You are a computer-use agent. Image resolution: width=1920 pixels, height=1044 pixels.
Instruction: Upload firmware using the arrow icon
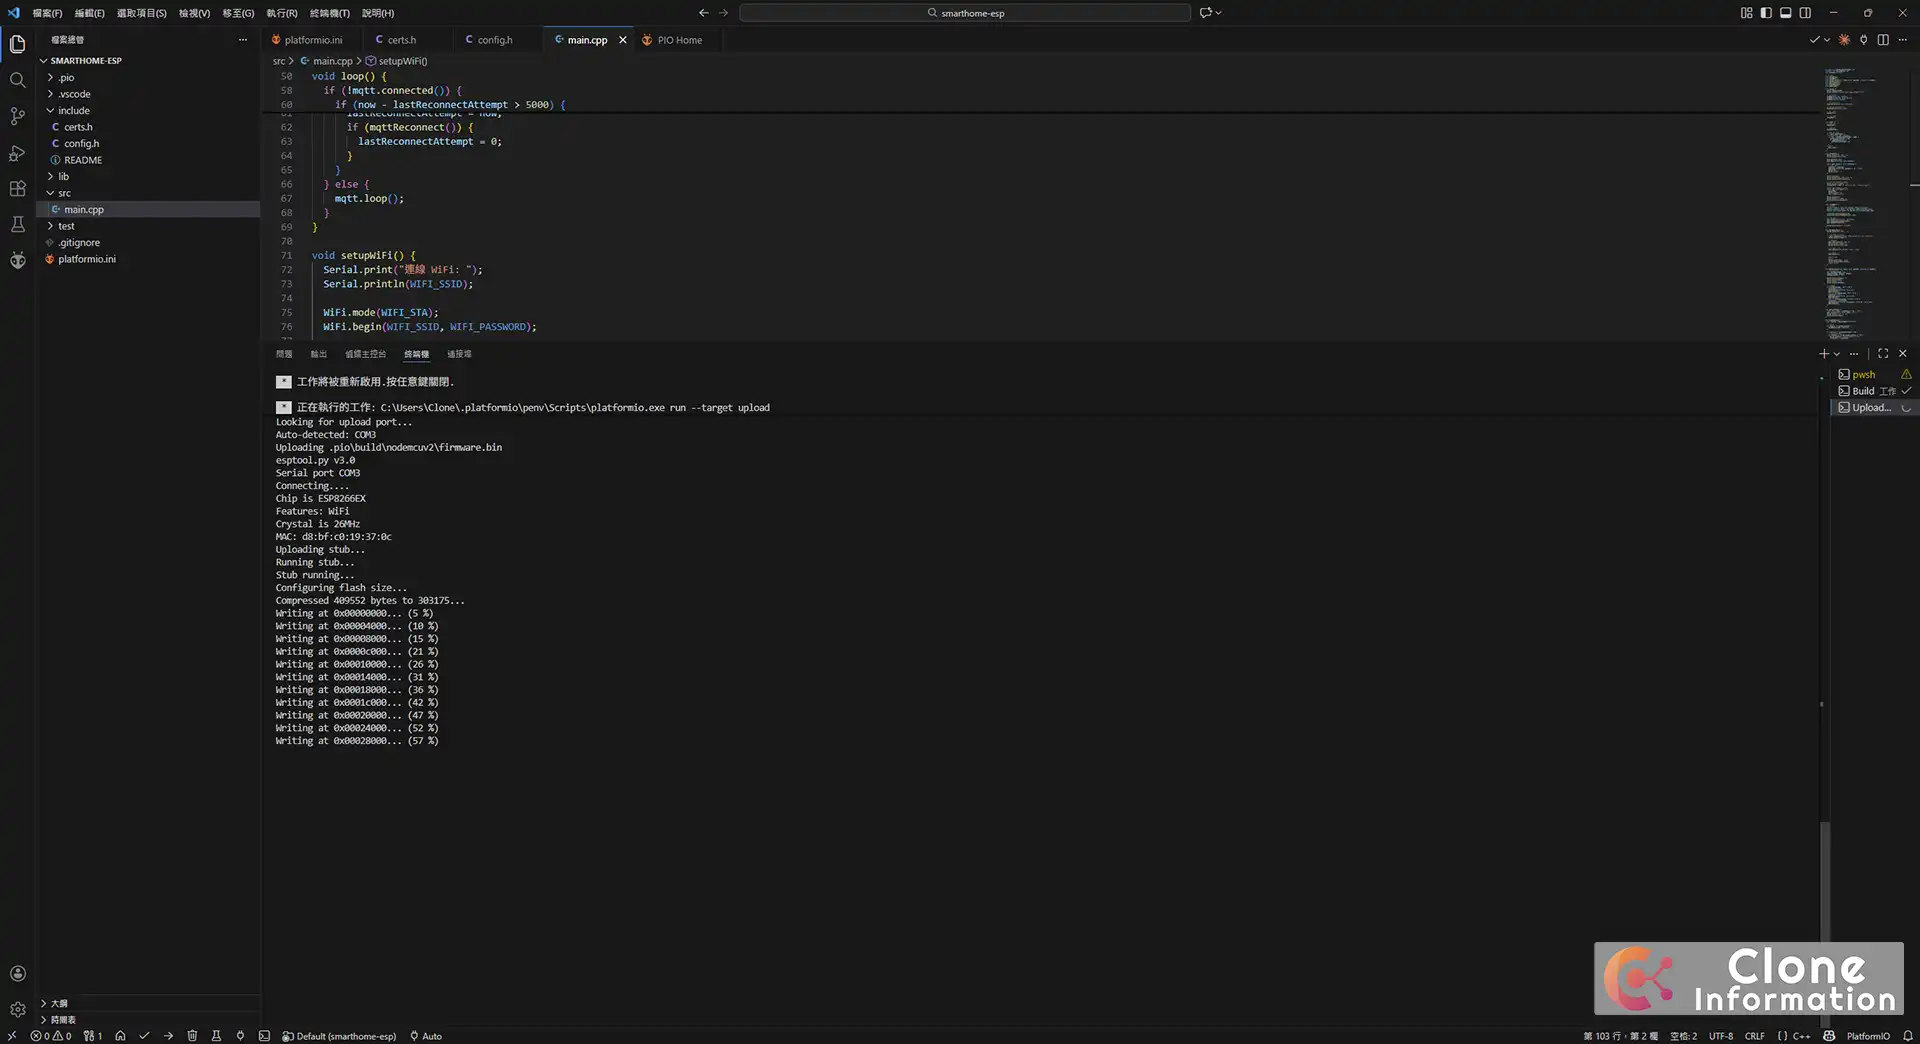tap(168, 1036)
